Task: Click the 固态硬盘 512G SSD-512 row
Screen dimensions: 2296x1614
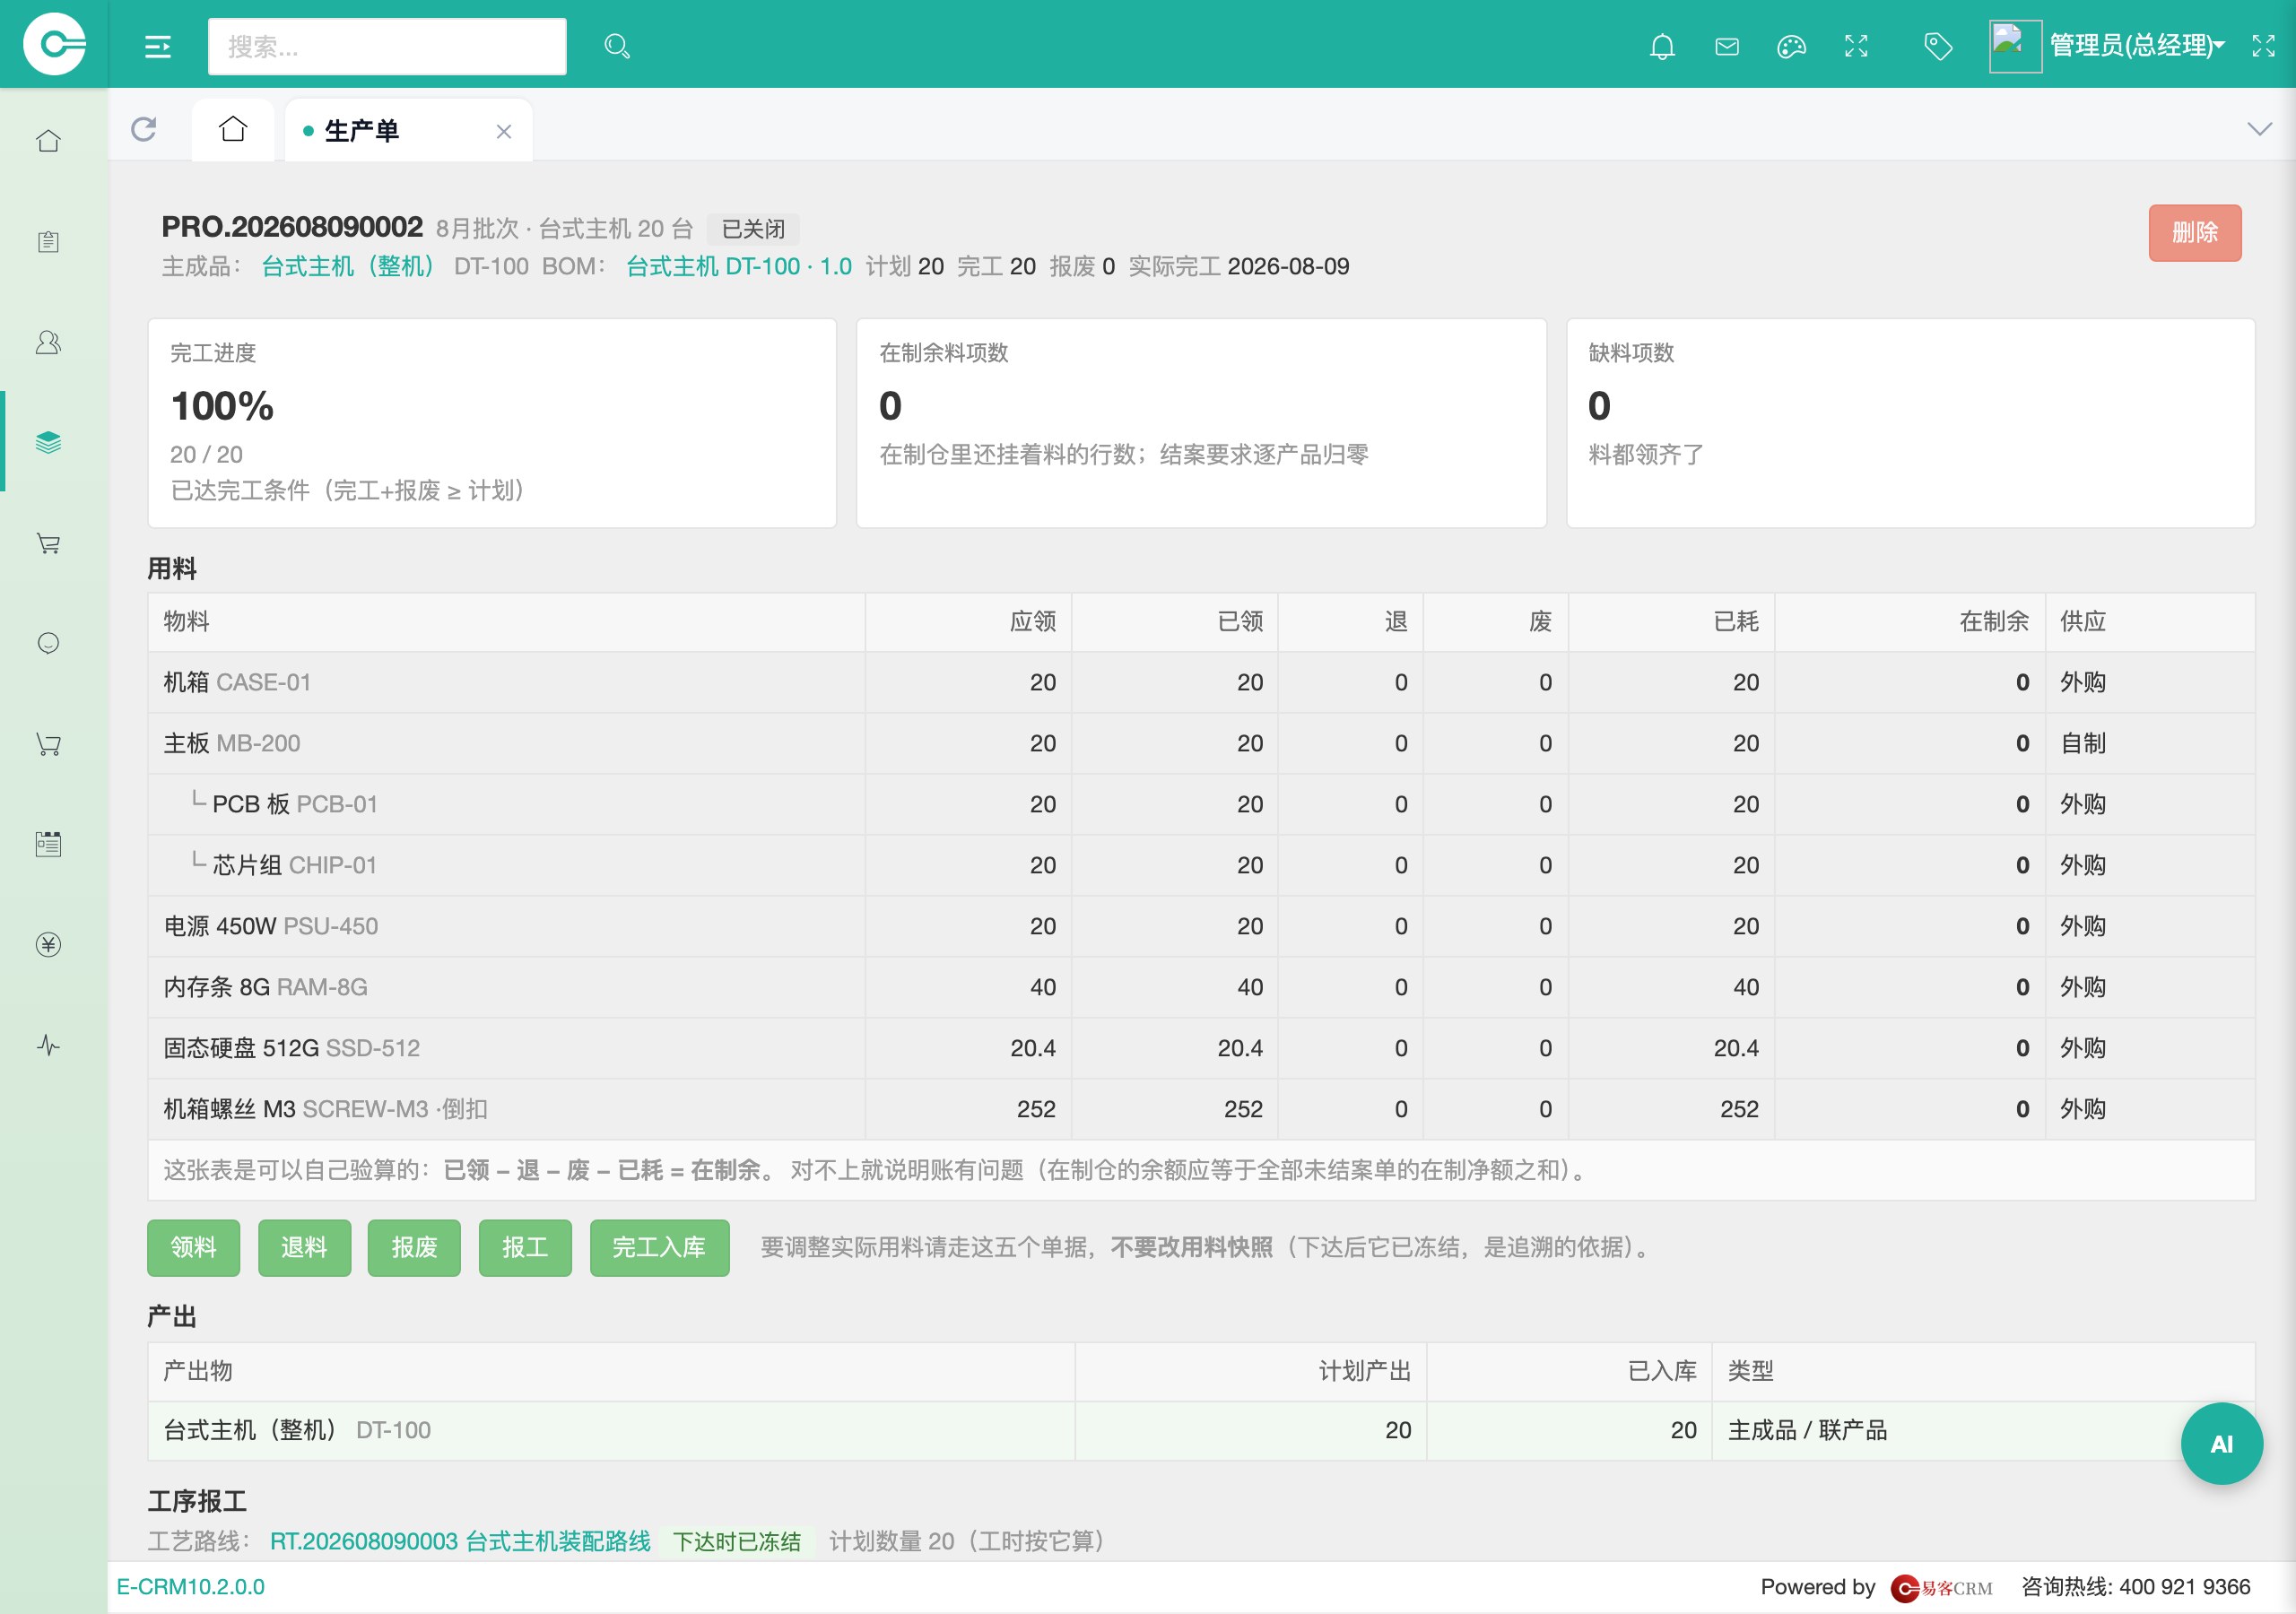Action: 1201,1048
